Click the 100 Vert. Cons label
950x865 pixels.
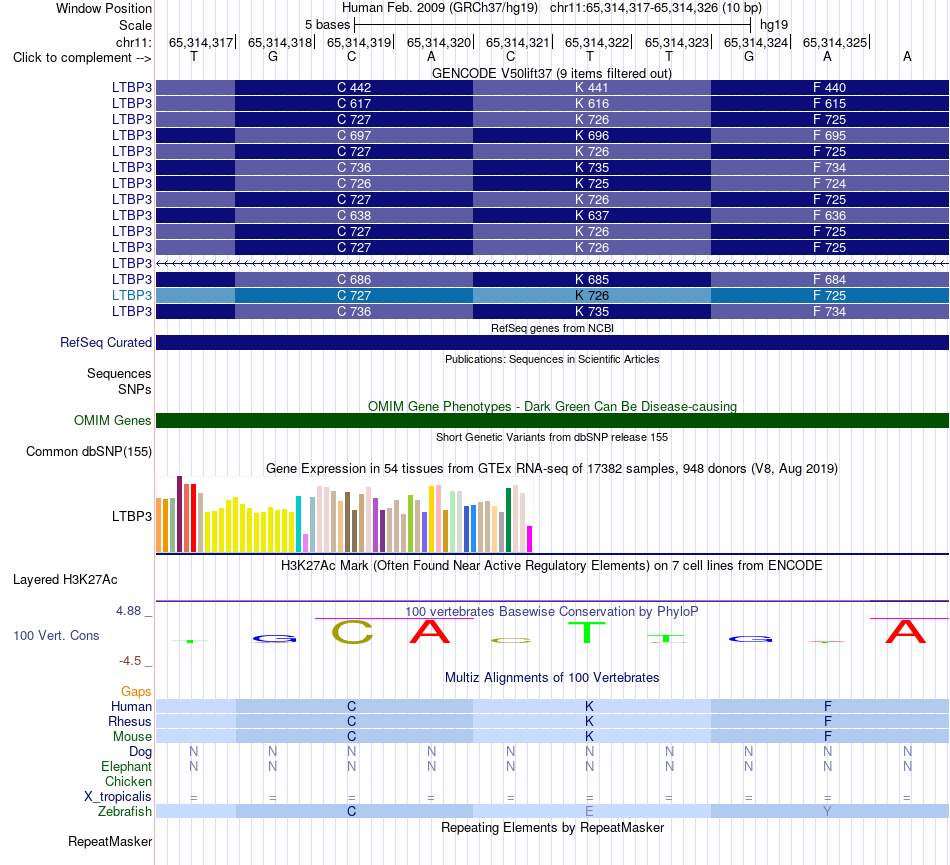pos(56,635)
